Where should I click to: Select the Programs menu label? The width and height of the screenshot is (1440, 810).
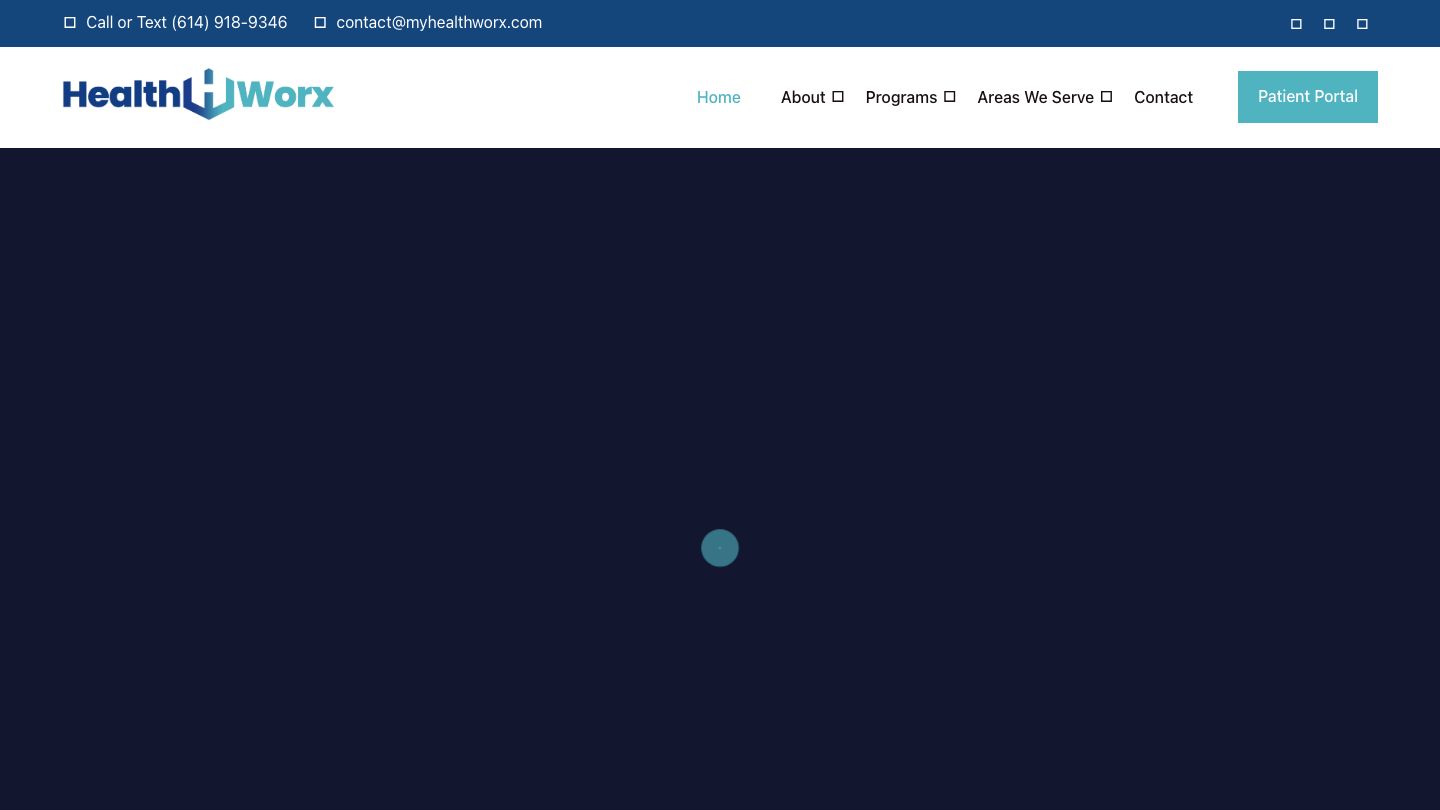coord(901,97)
